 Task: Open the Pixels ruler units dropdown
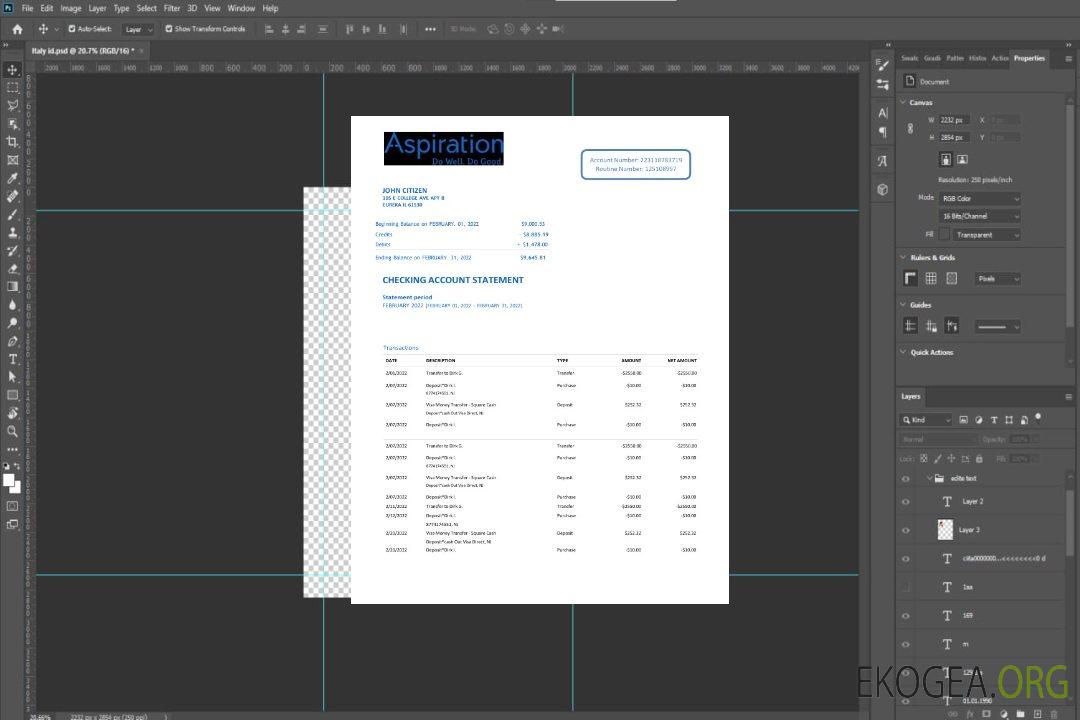[997, 279]
